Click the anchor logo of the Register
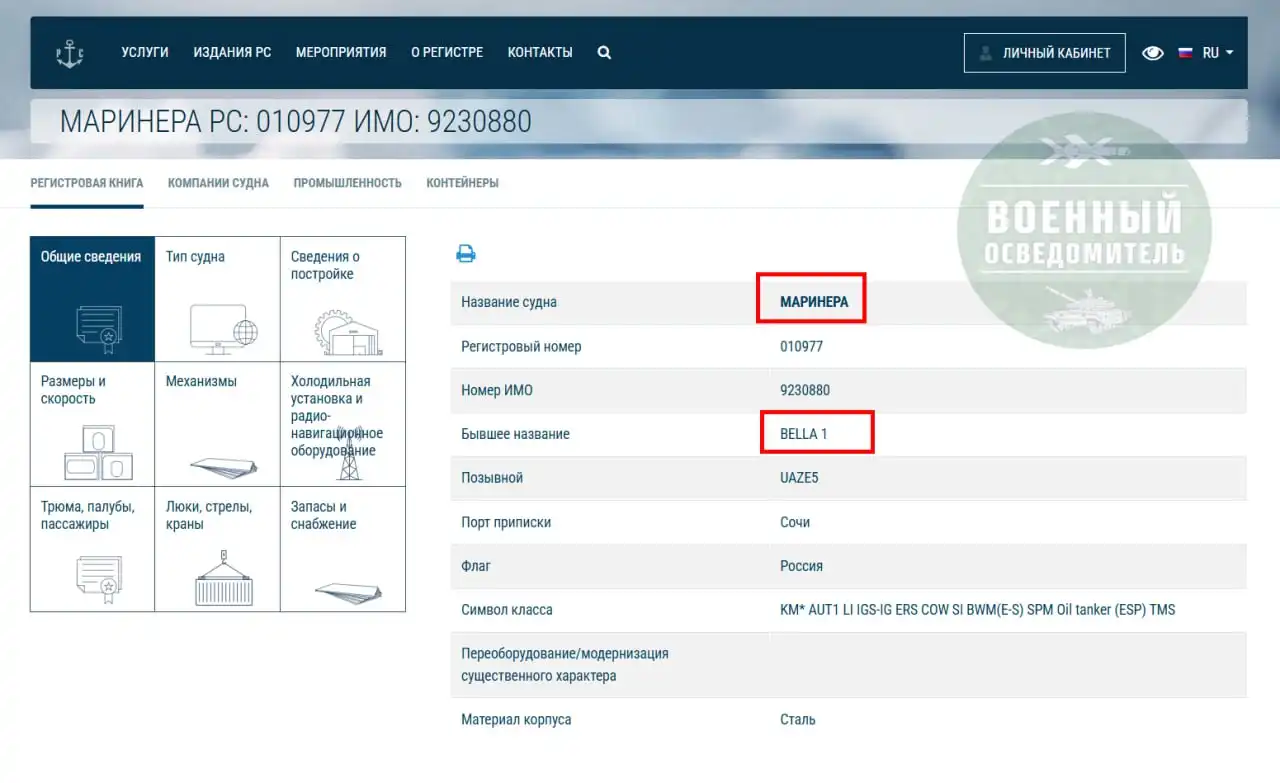1280x783 pixels. pos(70,52)
